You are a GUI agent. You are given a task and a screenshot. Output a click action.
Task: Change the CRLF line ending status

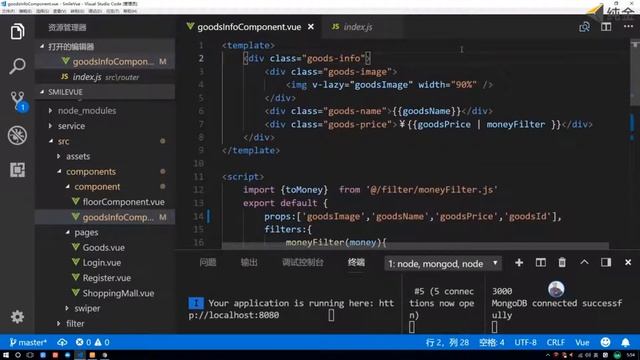click(556, 342)
